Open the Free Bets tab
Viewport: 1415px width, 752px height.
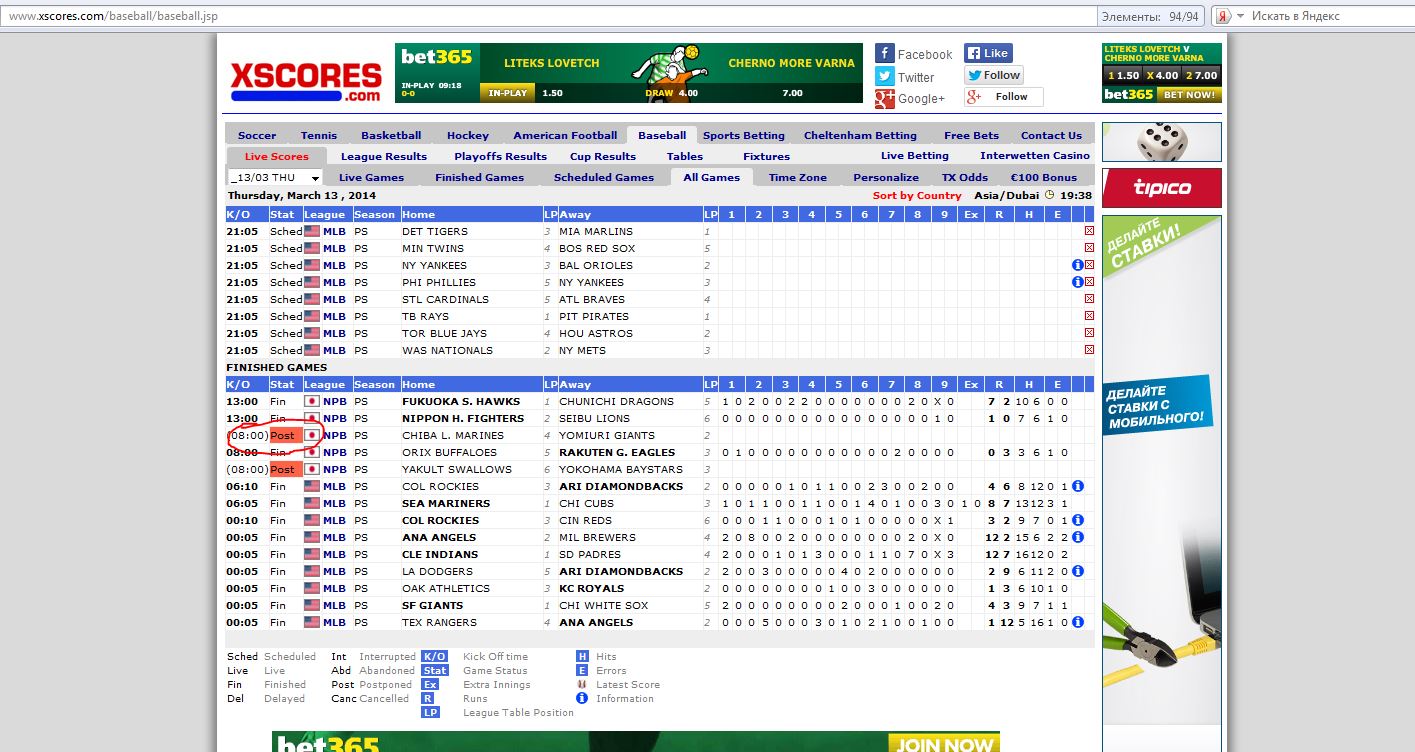point(971,135)
